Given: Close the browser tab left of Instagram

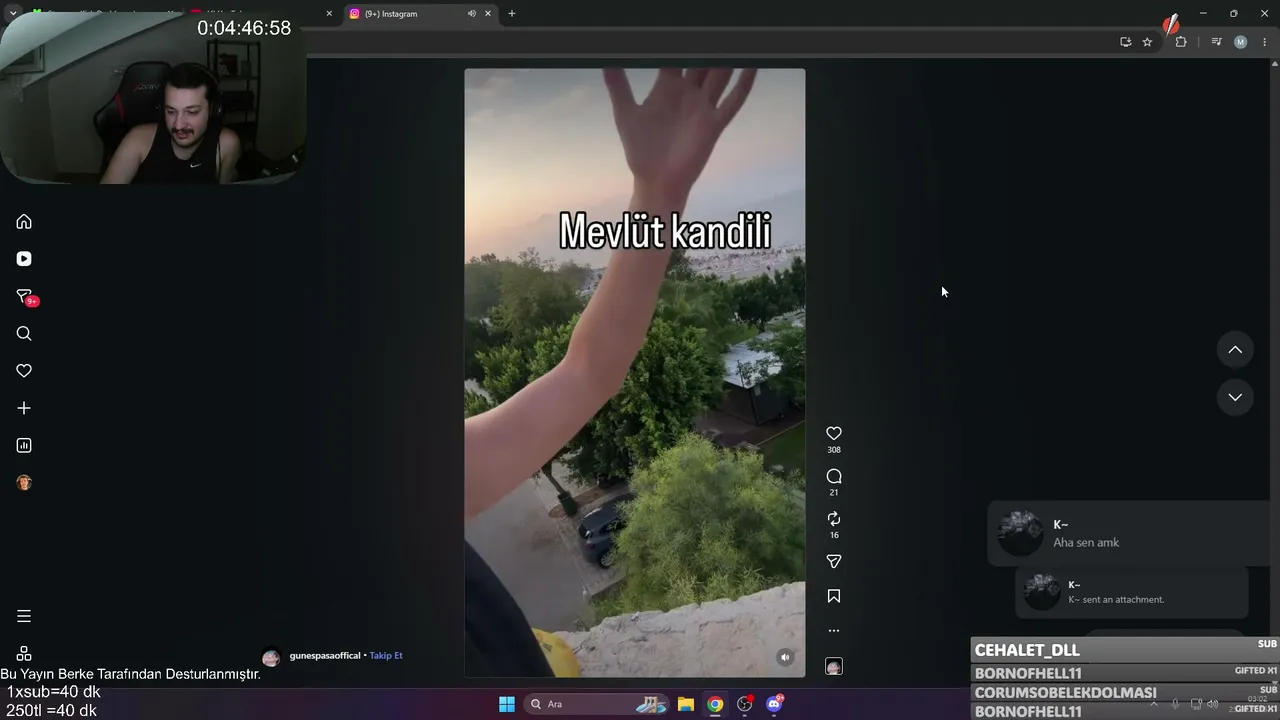Looking at the screenshot, I should (329, 14).
